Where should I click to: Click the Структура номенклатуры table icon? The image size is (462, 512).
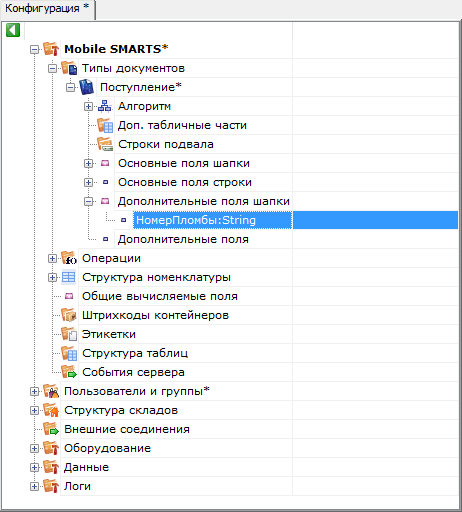[69, 277]
